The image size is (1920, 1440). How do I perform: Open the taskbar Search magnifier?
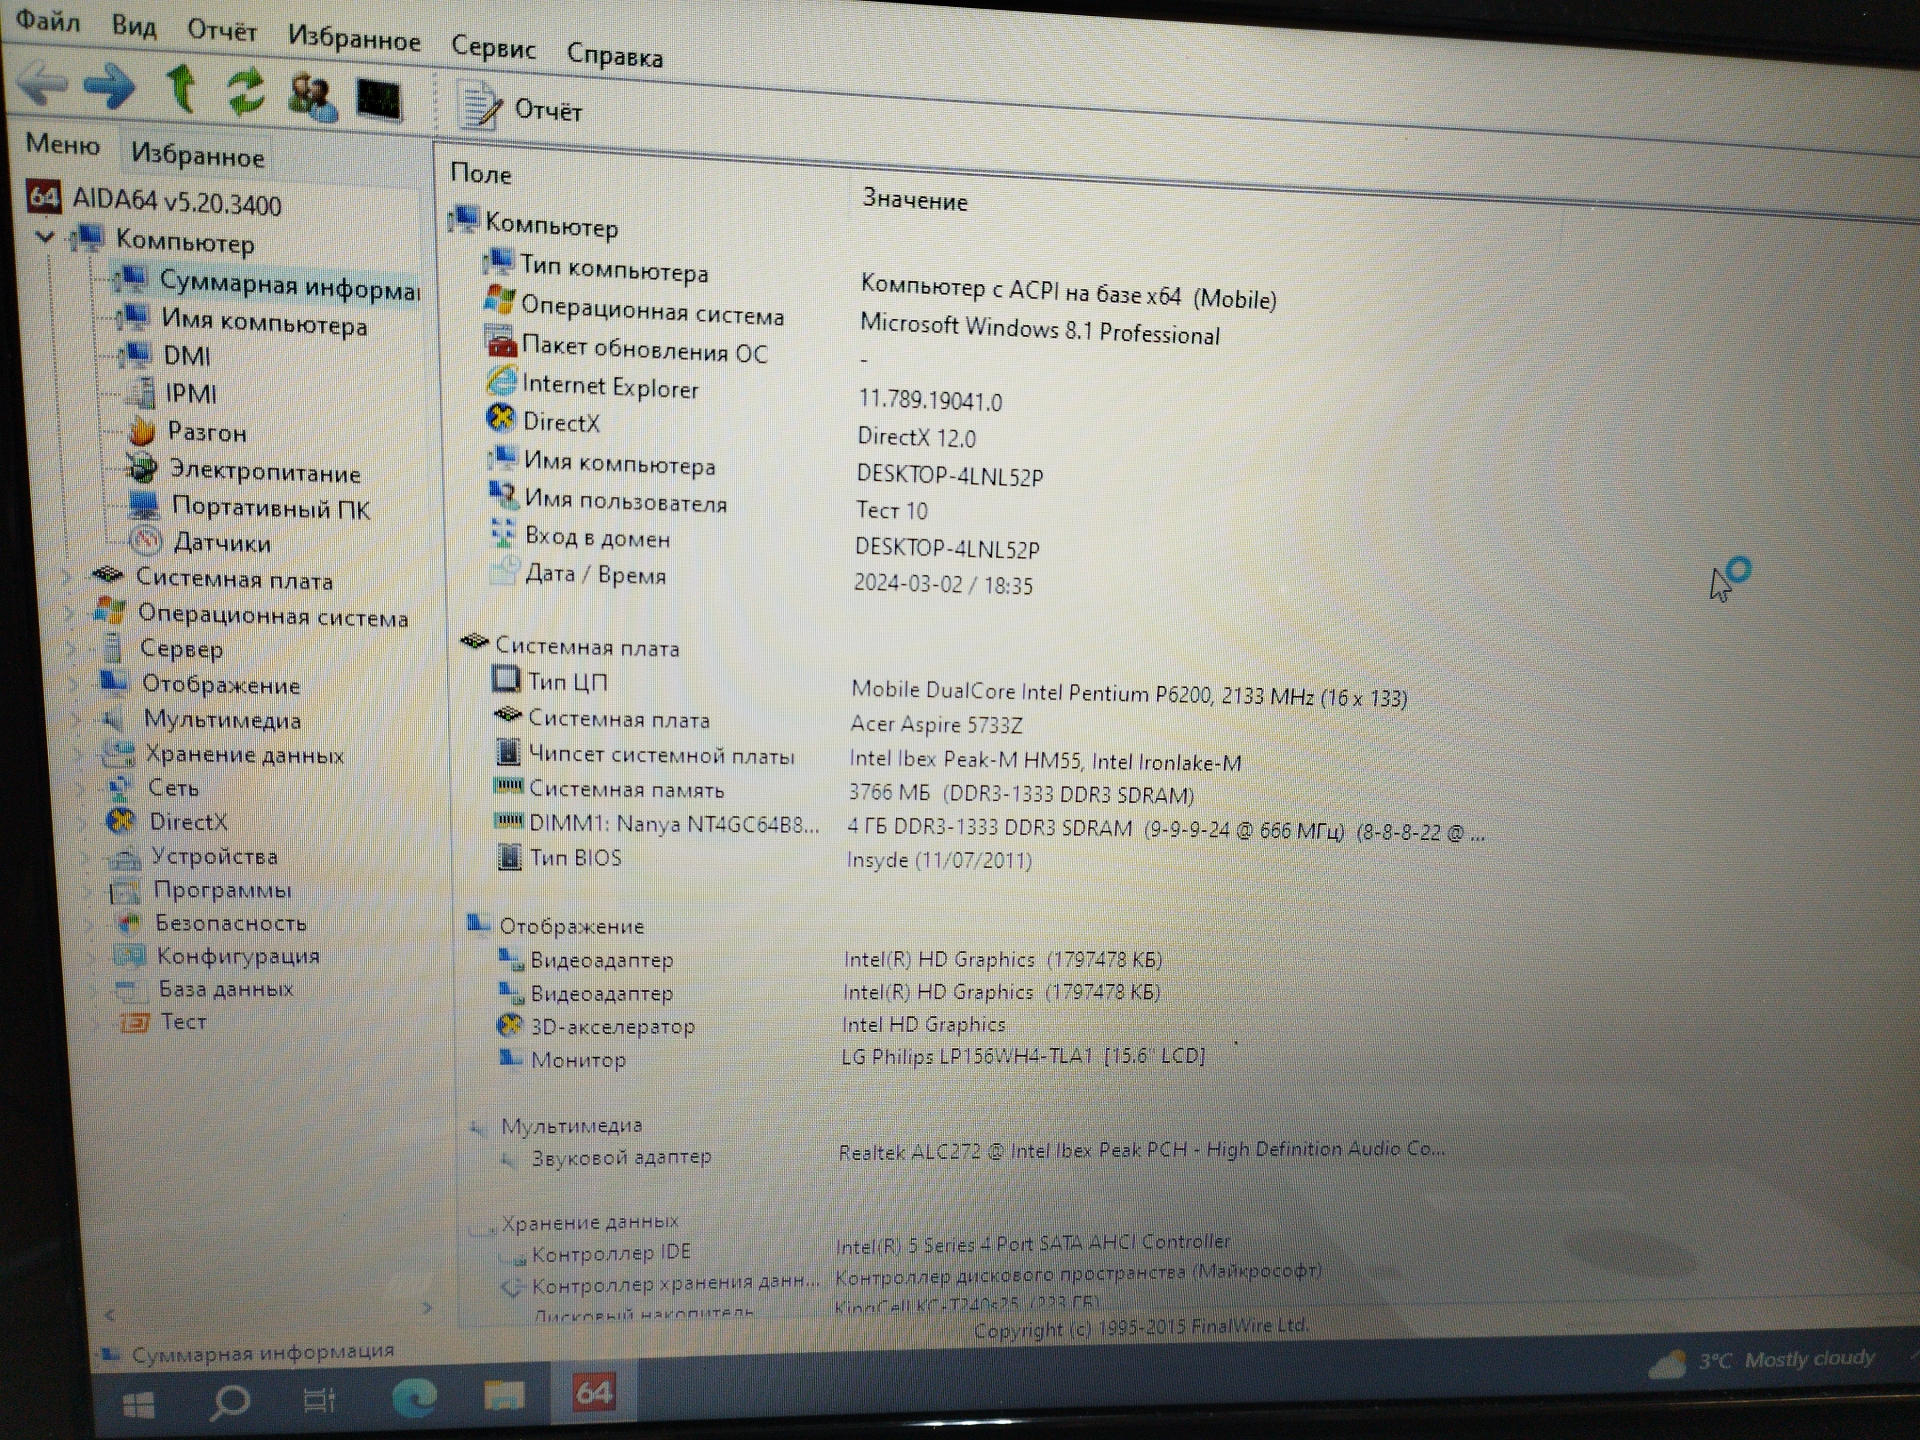tap(229, 1402)
